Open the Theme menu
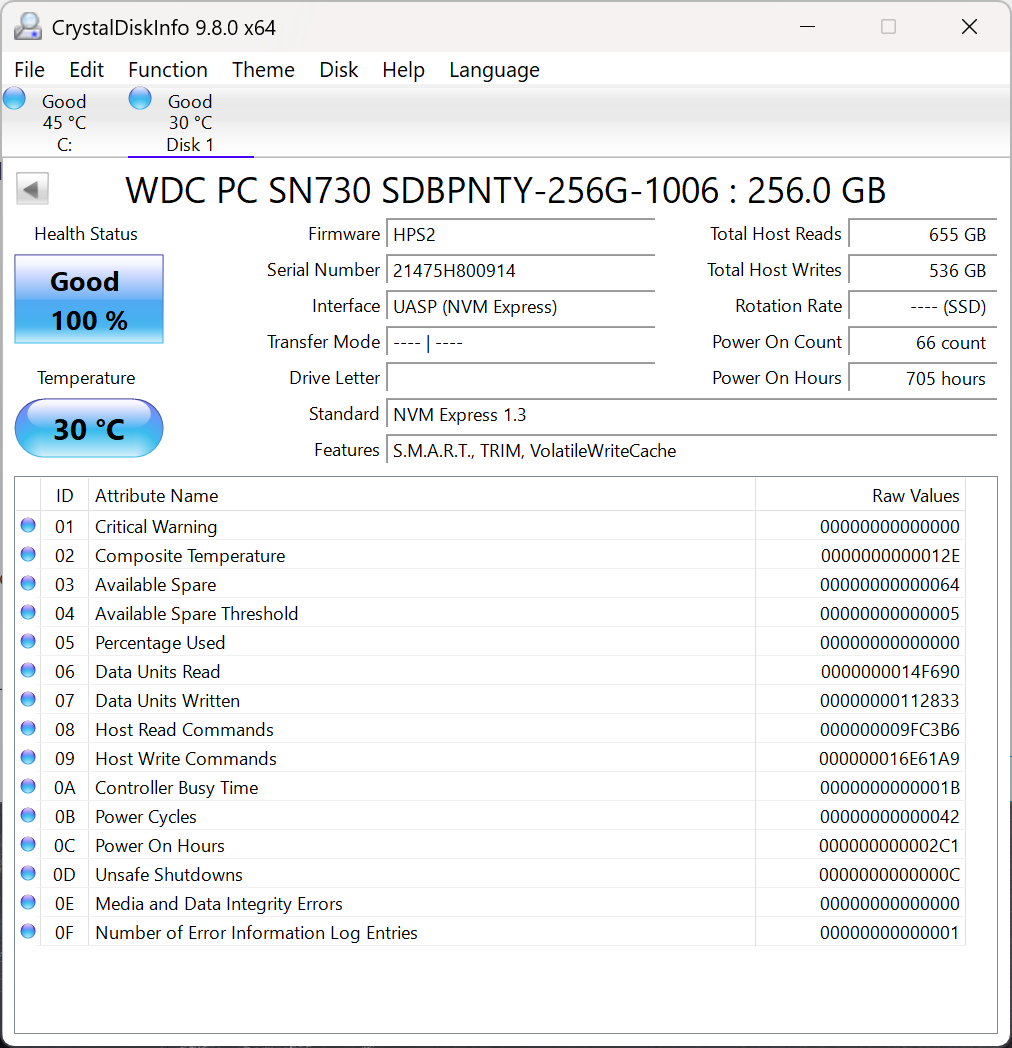The width and height of the screenshot is (1012, 1048). 263,70
